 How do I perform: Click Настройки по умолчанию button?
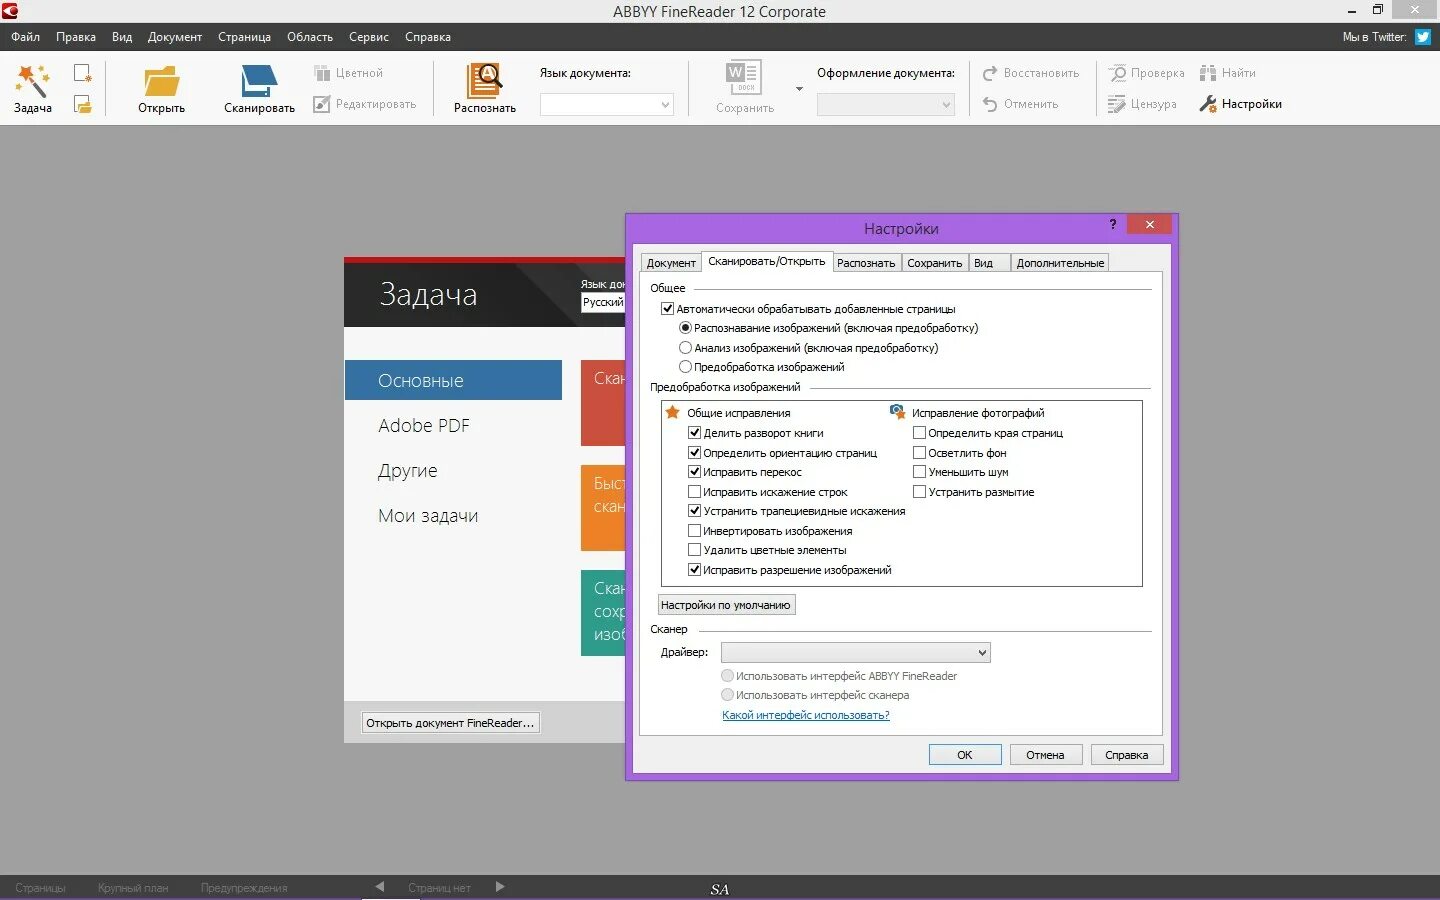pos(726,605)
